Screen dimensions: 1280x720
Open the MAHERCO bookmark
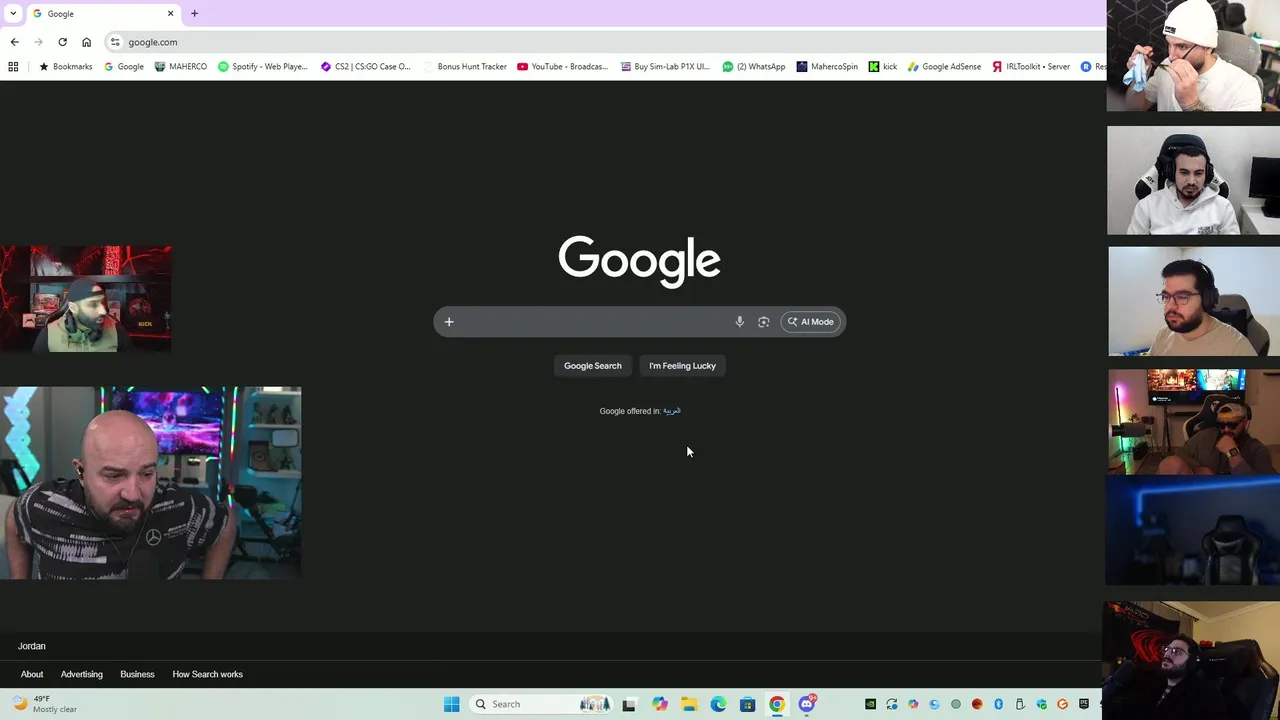click(x=181, y=67)
